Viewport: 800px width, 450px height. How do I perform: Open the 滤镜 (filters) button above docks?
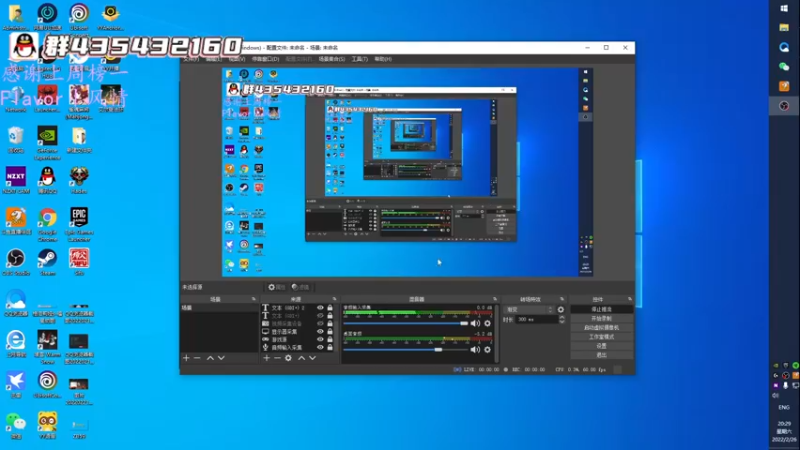pos(301,287)
